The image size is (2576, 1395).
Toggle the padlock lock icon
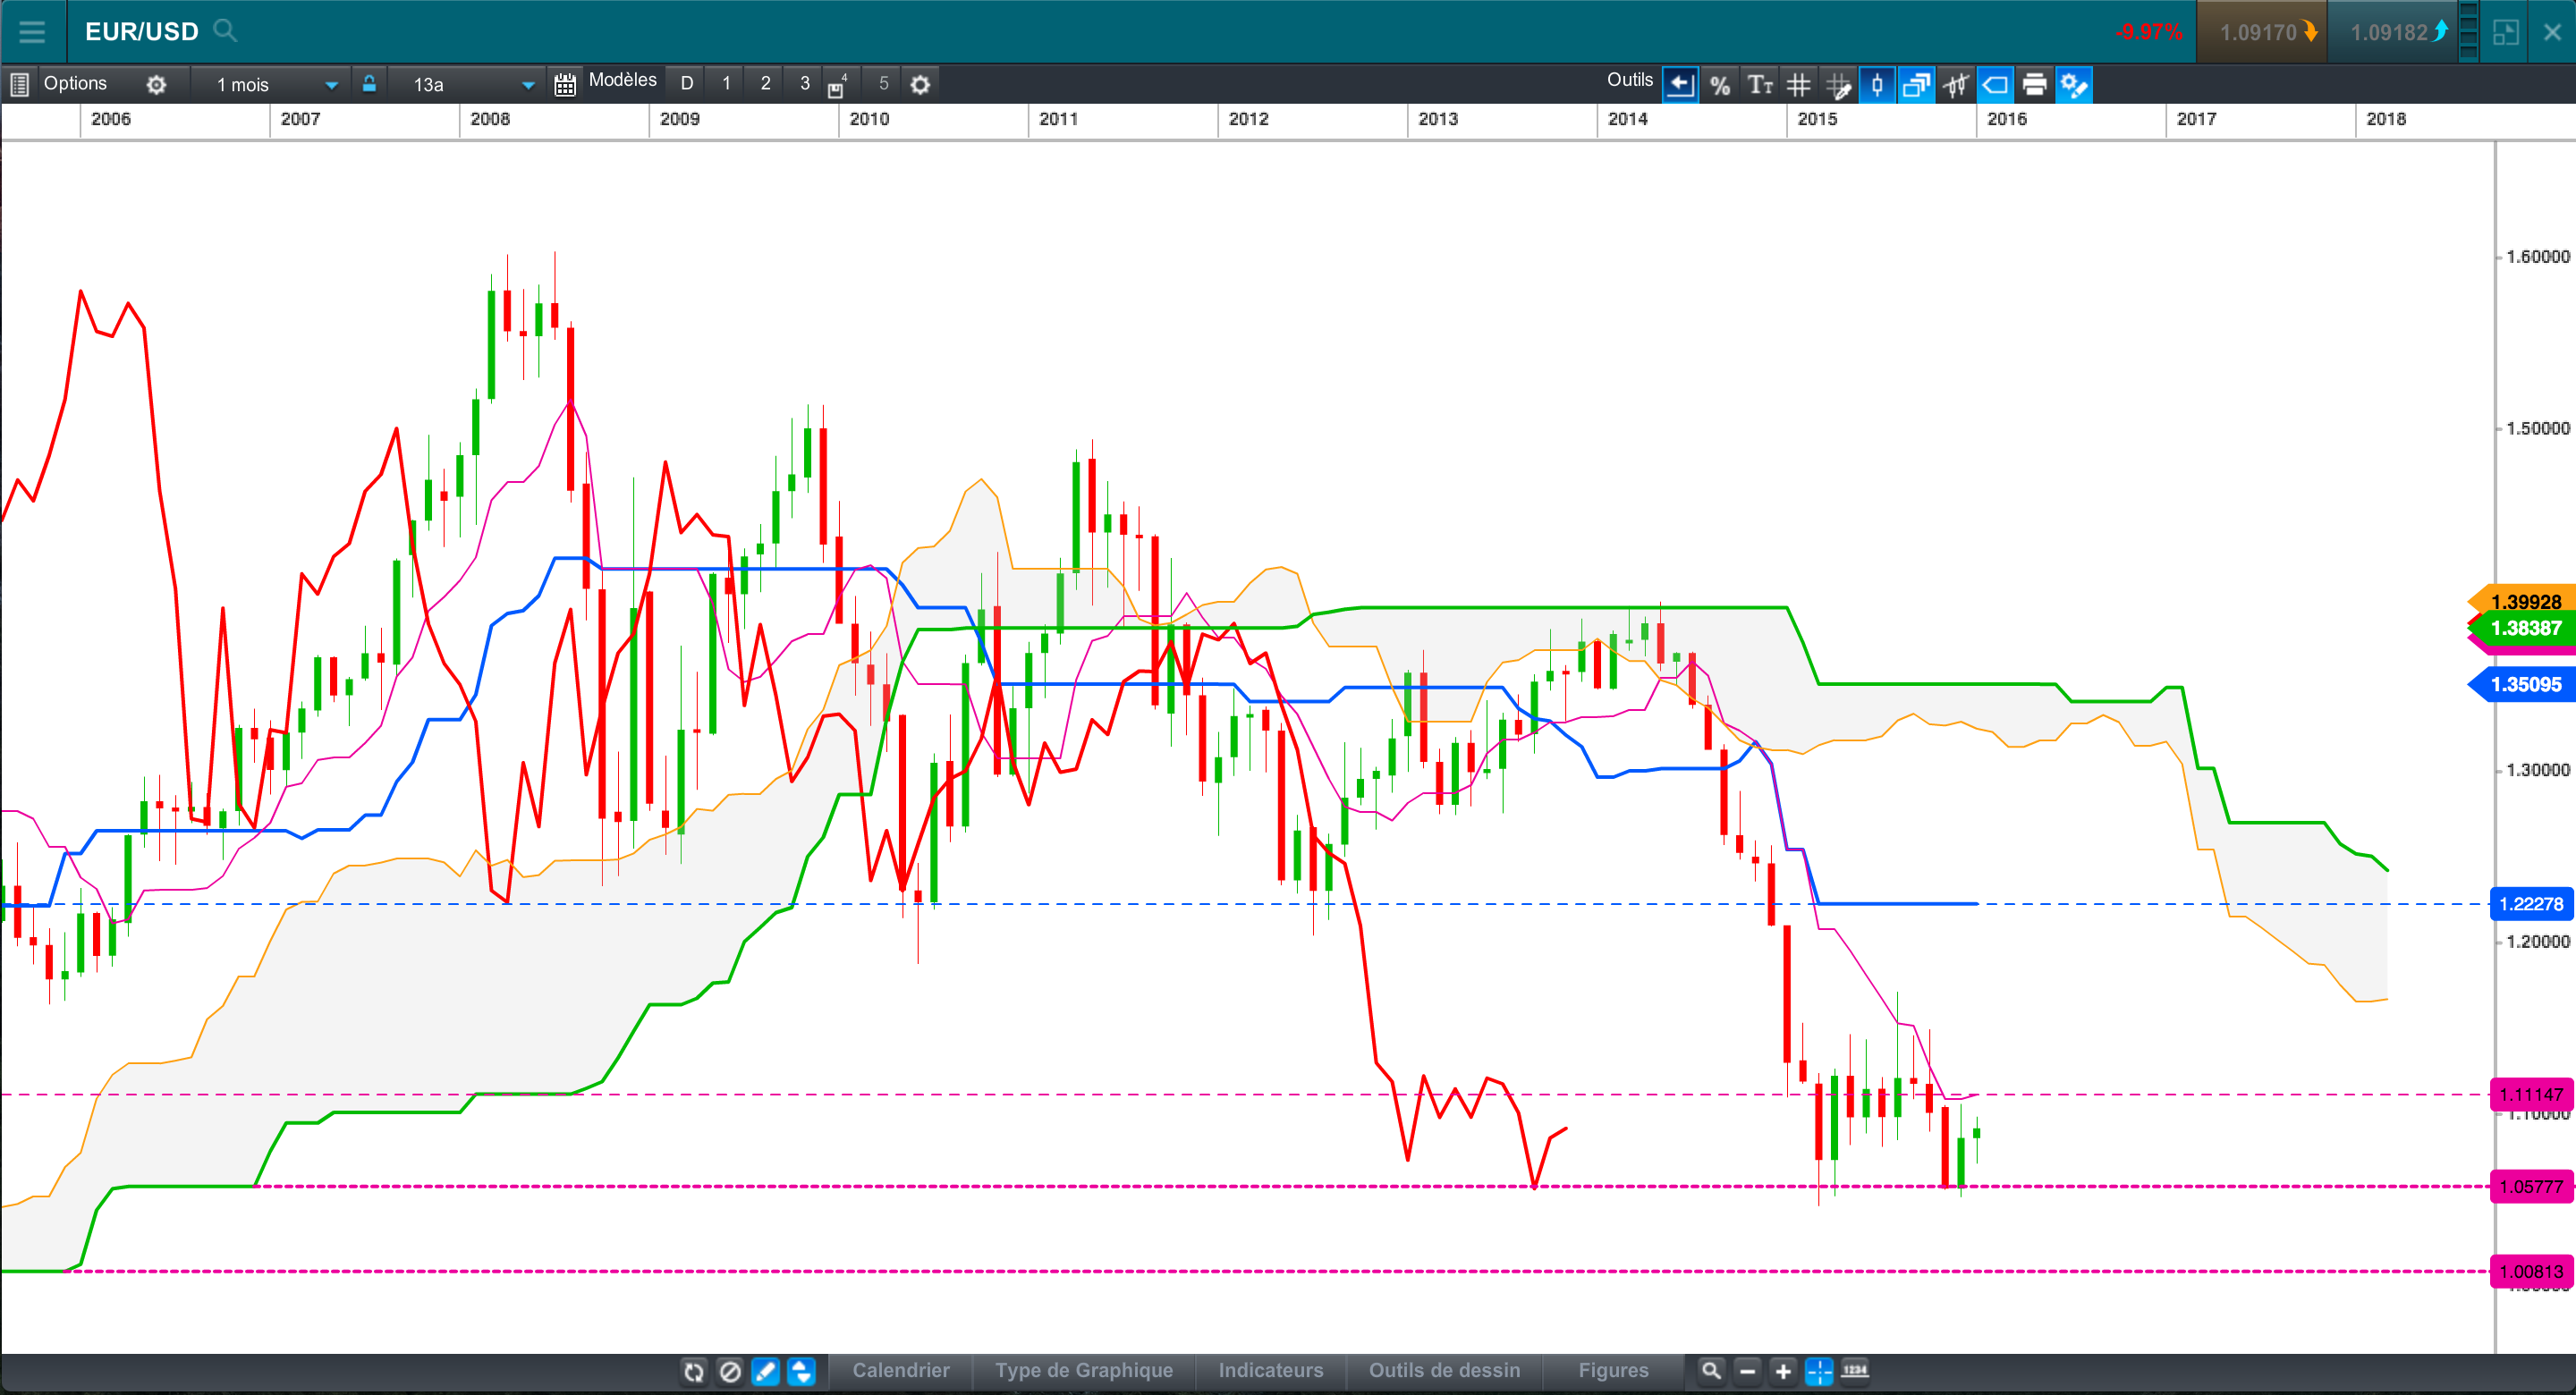tap(369, 84)
